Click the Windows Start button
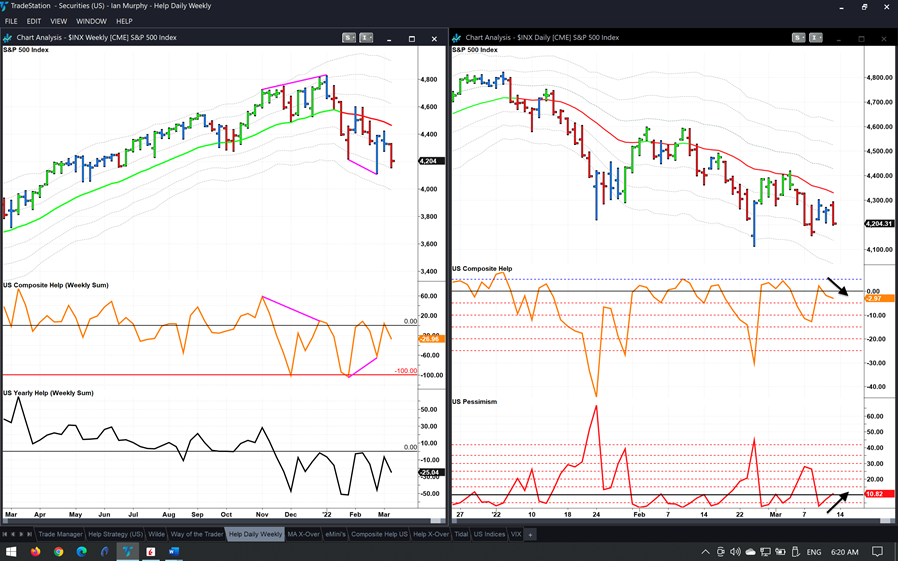This screenshot has width=898, height=561. coord(11,551)
